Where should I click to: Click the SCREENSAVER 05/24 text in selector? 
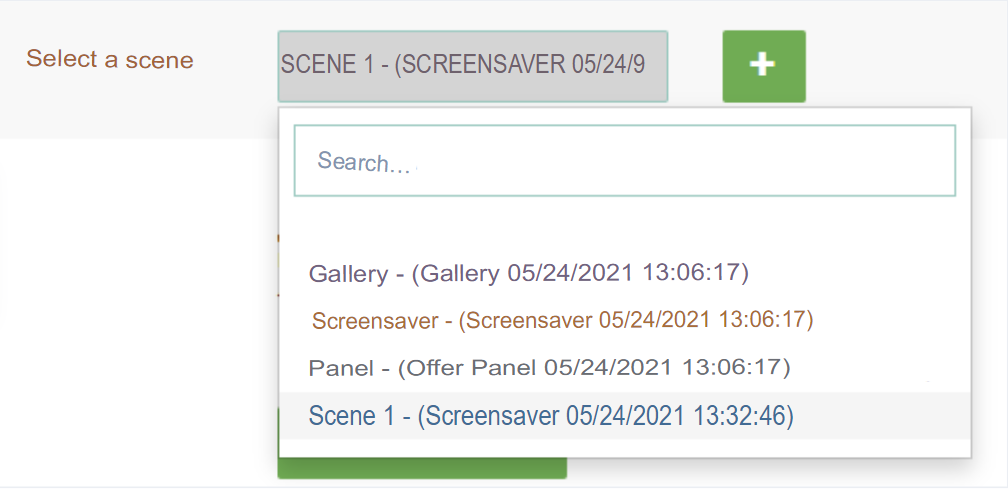[519, 65]
